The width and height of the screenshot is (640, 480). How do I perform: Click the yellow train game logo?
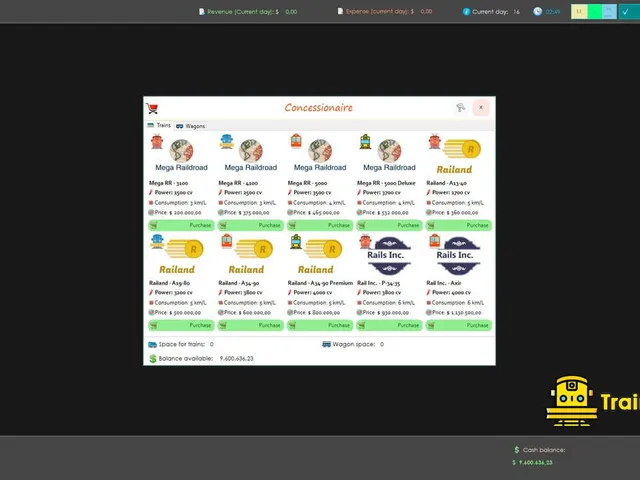(571, 401)
